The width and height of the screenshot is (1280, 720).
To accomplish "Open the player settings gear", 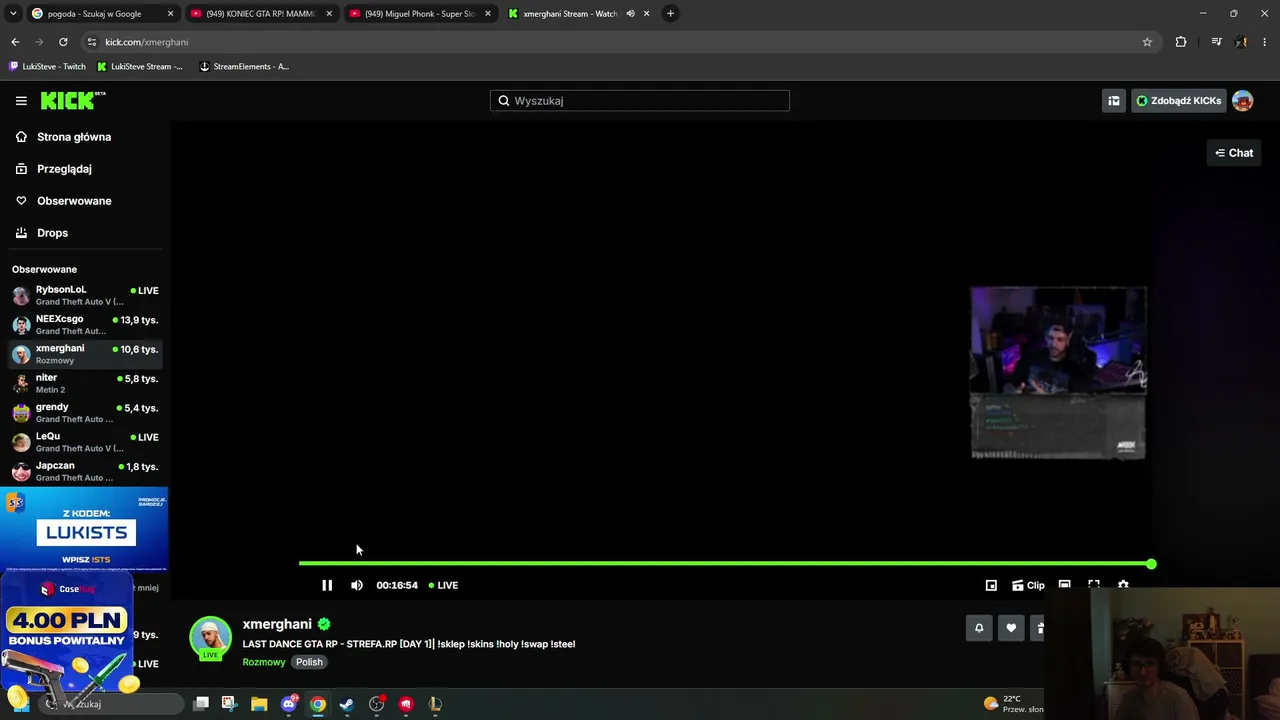I will 1123,585.
